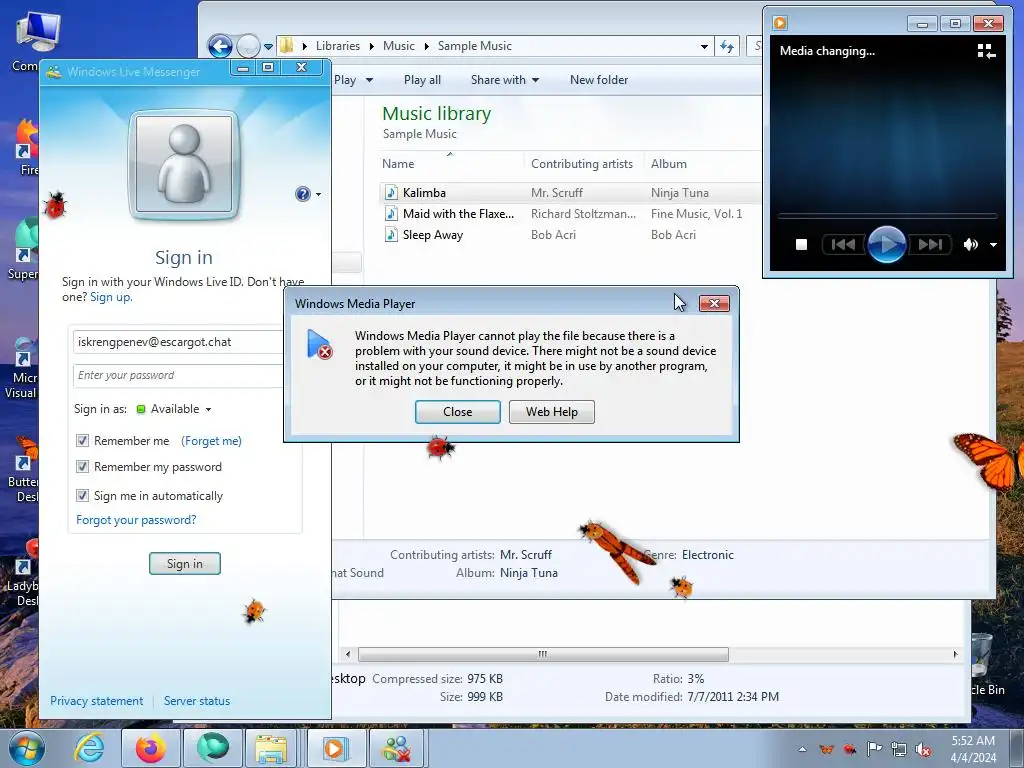Close the Windows Media Player error dialog
The image size is (1024, 768).
(458, 412)
